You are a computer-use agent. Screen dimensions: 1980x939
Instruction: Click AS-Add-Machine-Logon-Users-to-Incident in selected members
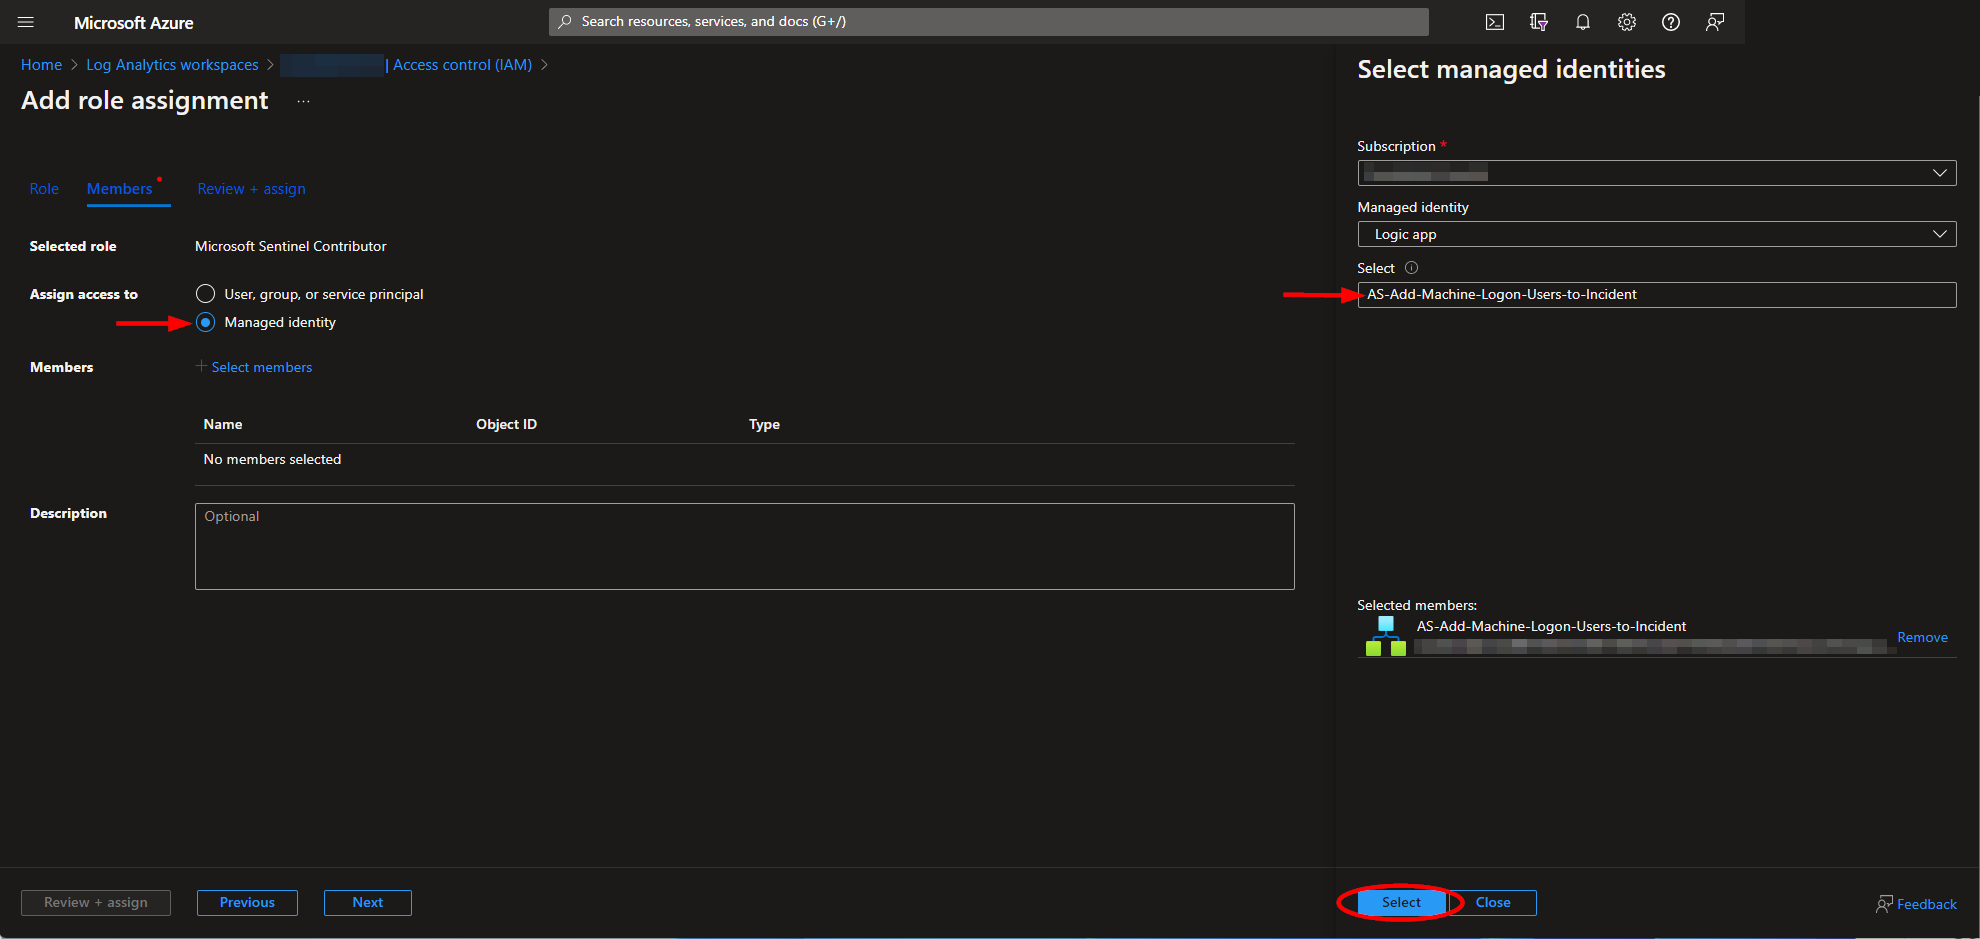tap(1551, 626)
